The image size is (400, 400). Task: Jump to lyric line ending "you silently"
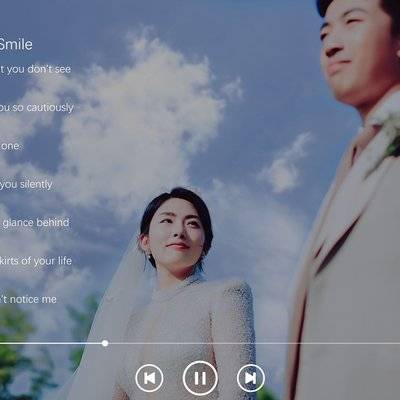point(26,184)
